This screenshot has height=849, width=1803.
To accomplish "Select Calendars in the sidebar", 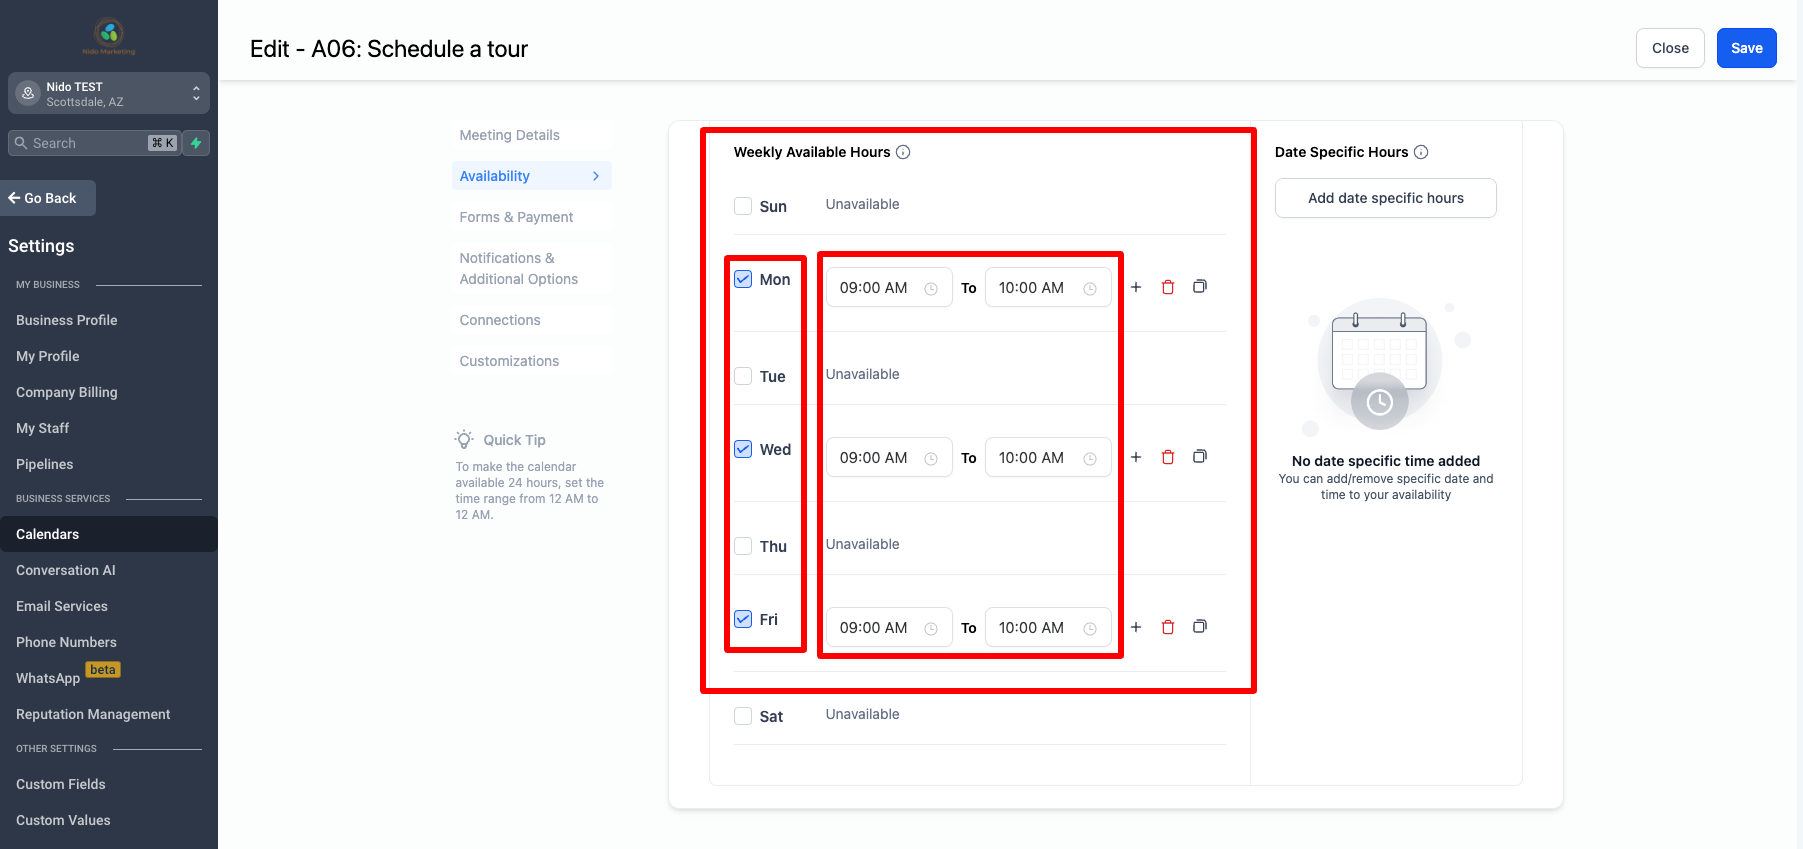I will [109, 534].
